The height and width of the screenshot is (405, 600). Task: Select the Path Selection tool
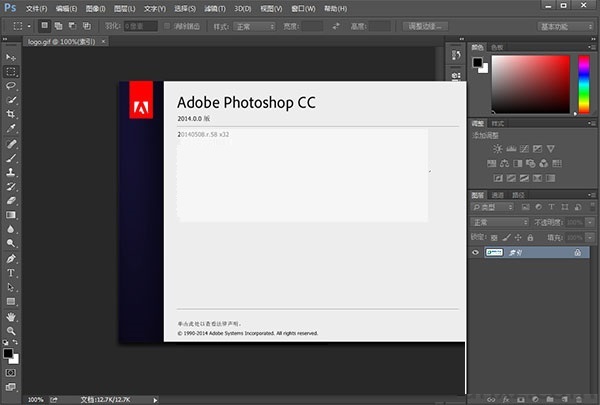click(11, 287)
